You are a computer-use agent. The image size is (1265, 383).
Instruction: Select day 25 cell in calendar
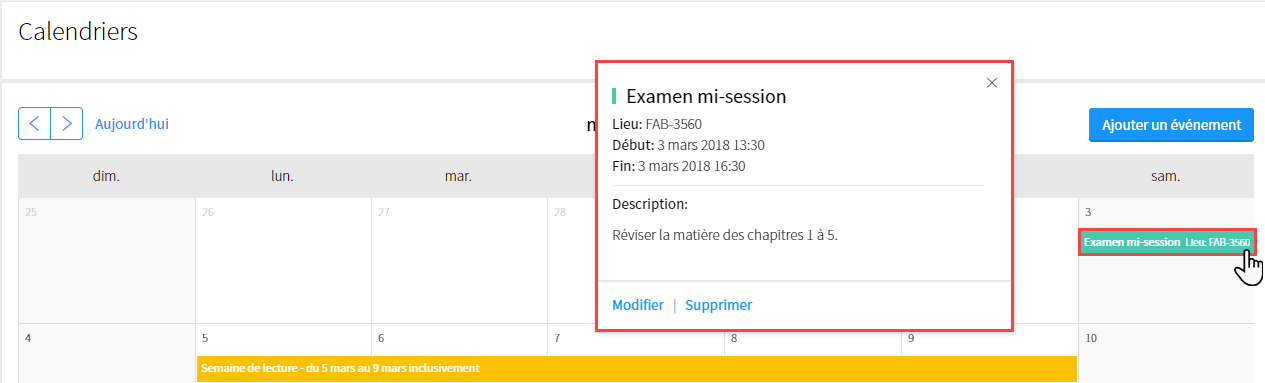point(107,260)
